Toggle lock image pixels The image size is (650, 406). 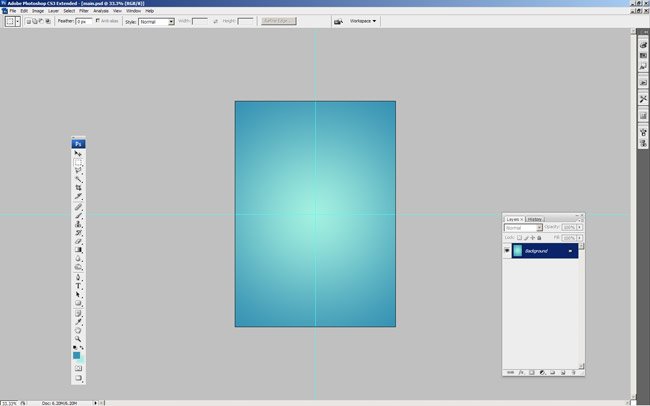[x=526, y=238]
